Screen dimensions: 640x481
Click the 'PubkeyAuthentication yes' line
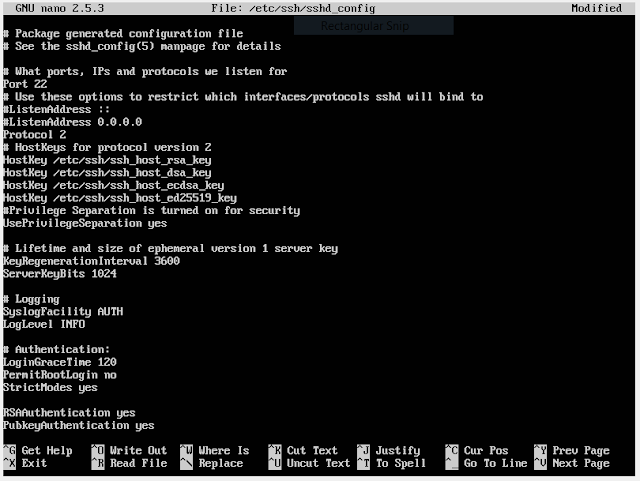tap(79, 425)
